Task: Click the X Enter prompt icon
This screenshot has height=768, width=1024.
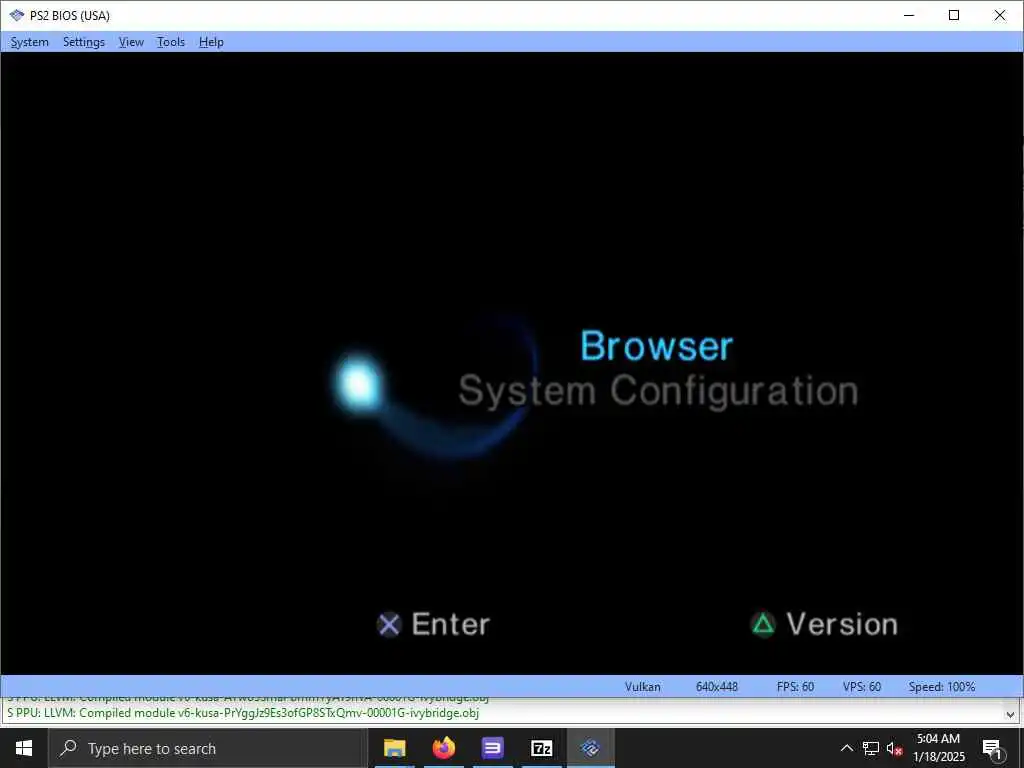Action: pyautogui.click(x=389, y=625)
